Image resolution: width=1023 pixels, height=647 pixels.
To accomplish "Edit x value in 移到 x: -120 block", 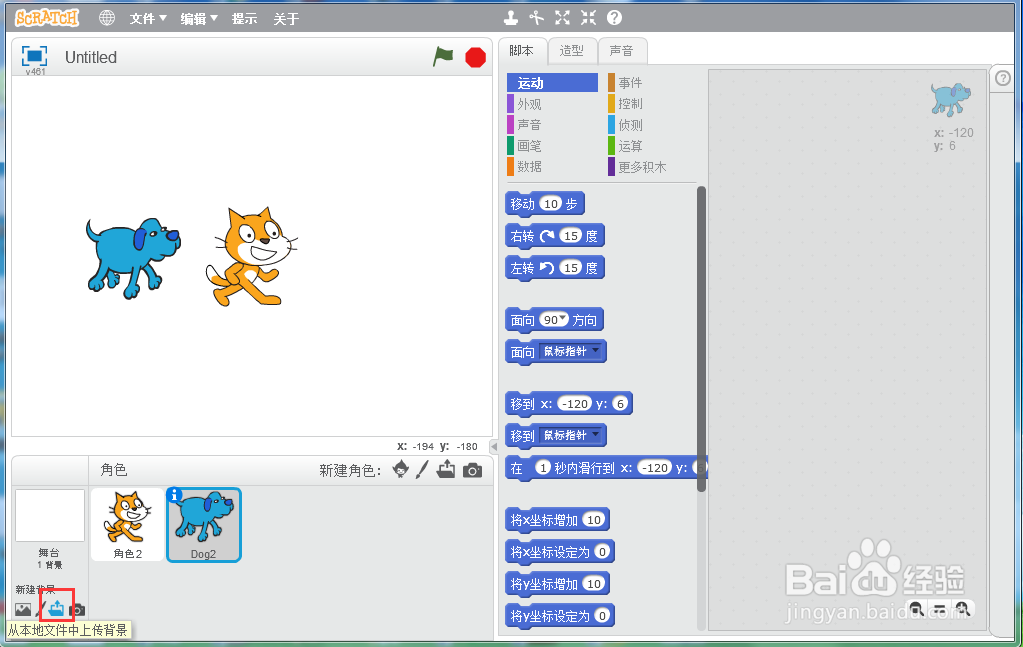I will (575, 404).
